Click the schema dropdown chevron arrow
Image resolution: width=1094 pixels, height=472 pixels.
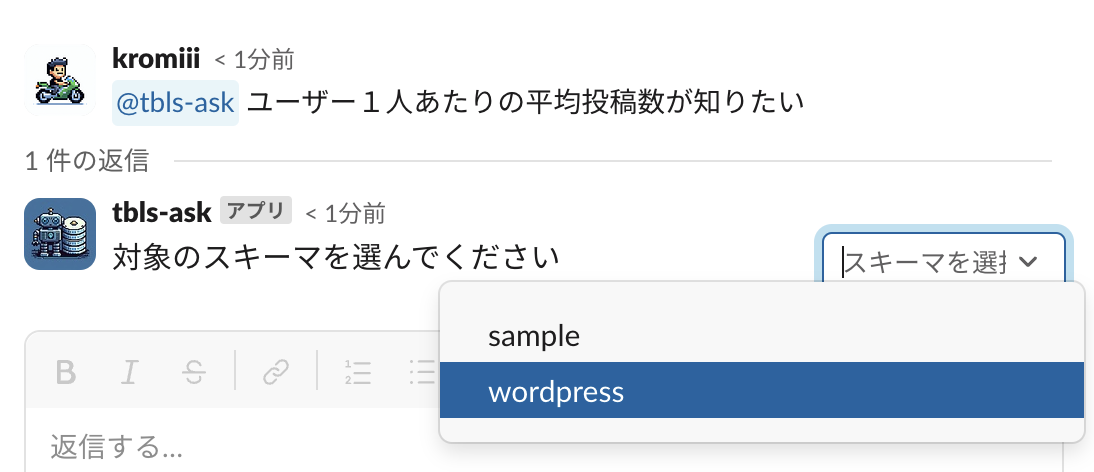(x=1028, y=262)
